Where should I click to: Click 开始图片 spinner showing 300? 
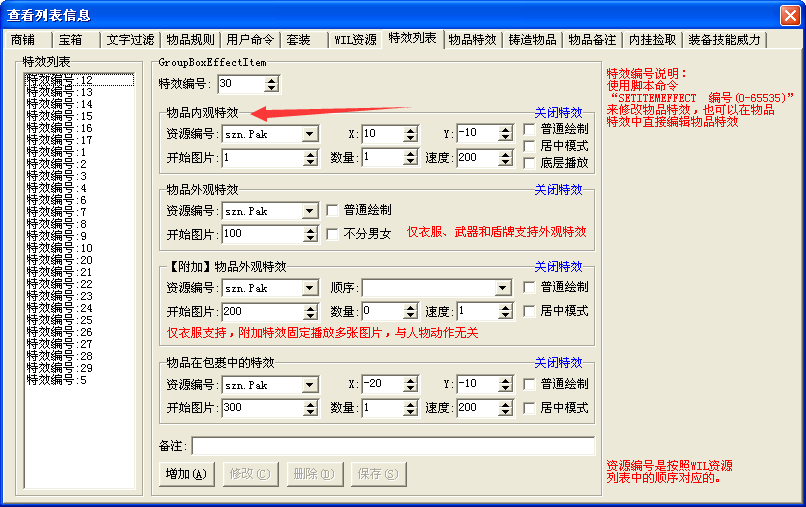tap(310, 408)
